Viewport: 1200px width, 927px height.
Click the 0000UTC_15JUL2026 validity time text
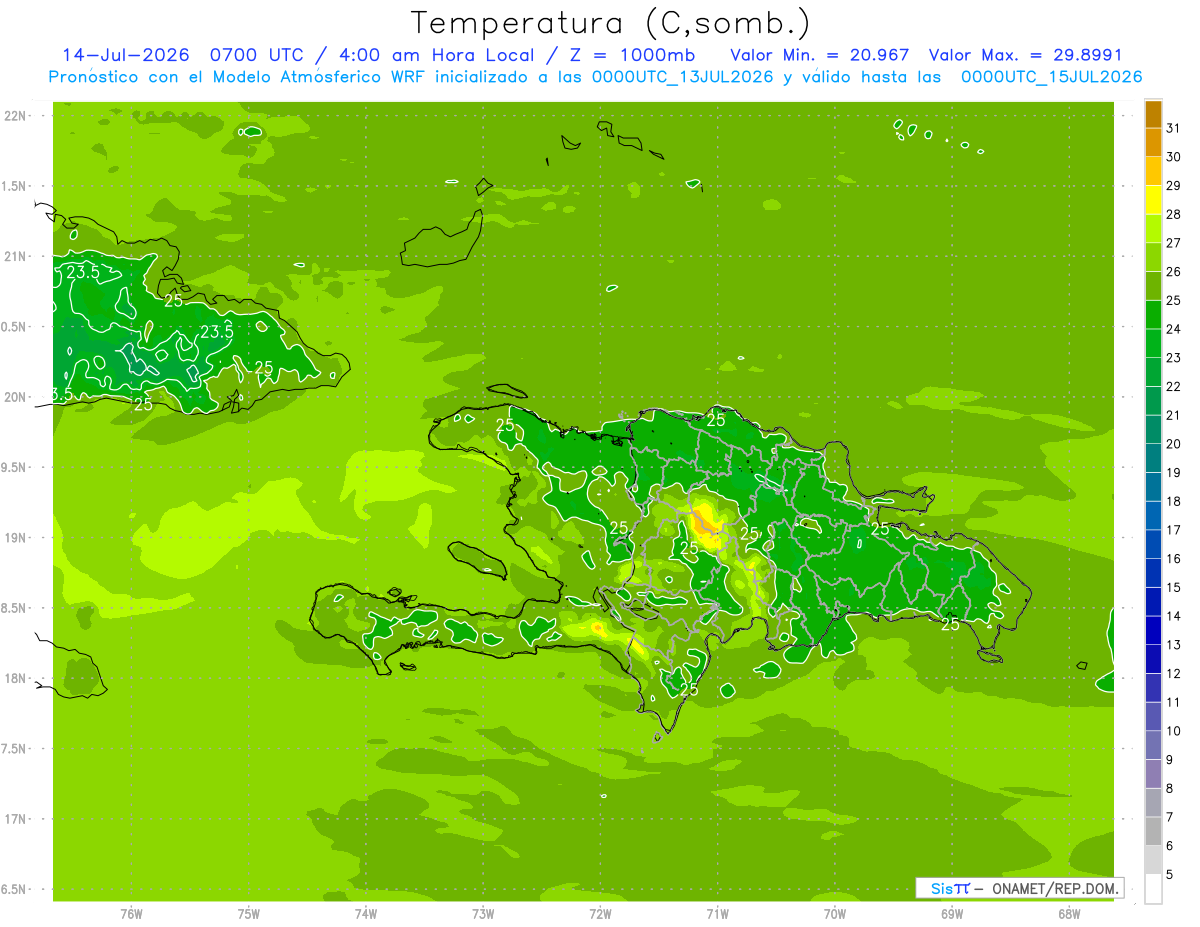click(x=1051, y=77)
